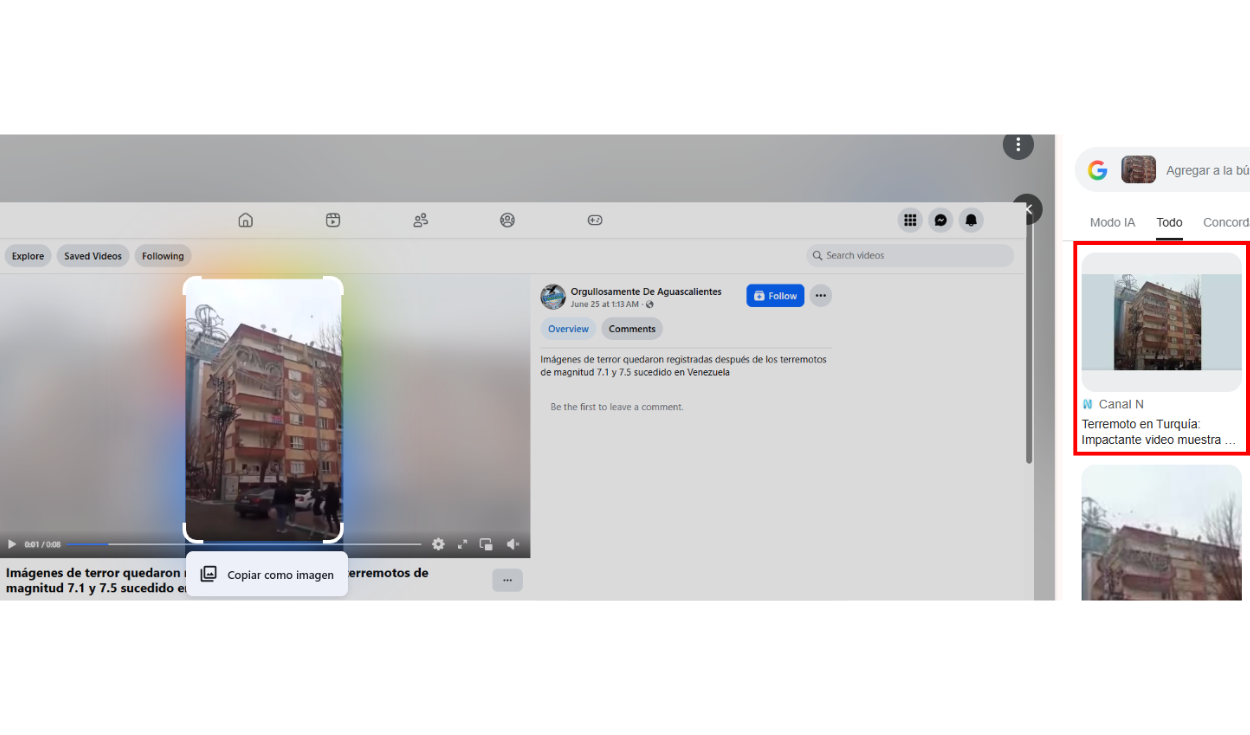Click the Follow button
Screen dimensions: 1250x735
click(x=775, y=295)
